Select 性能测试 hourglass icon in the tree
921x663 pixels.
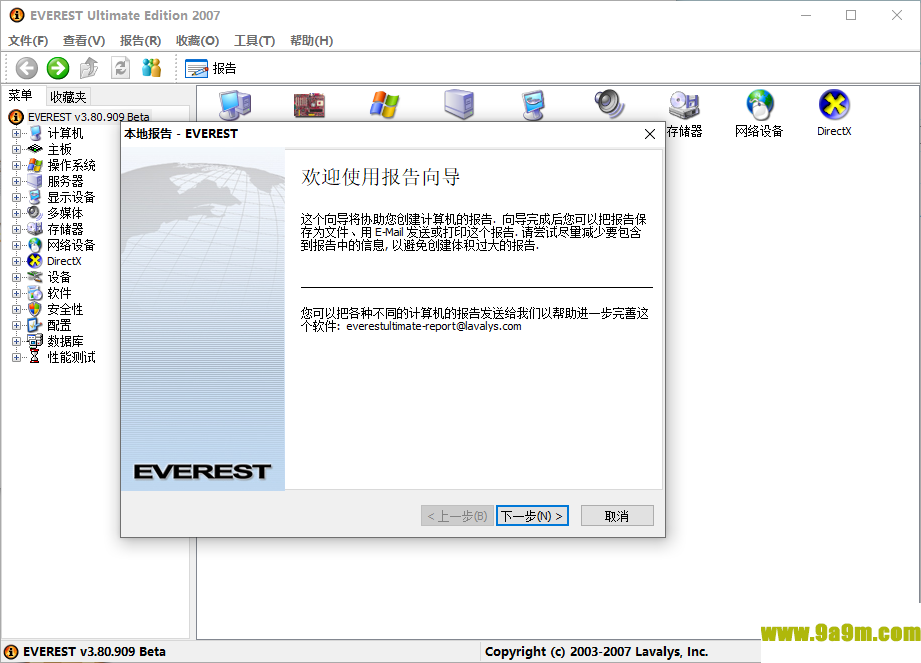pyautogui.click(x=35, y=356)
